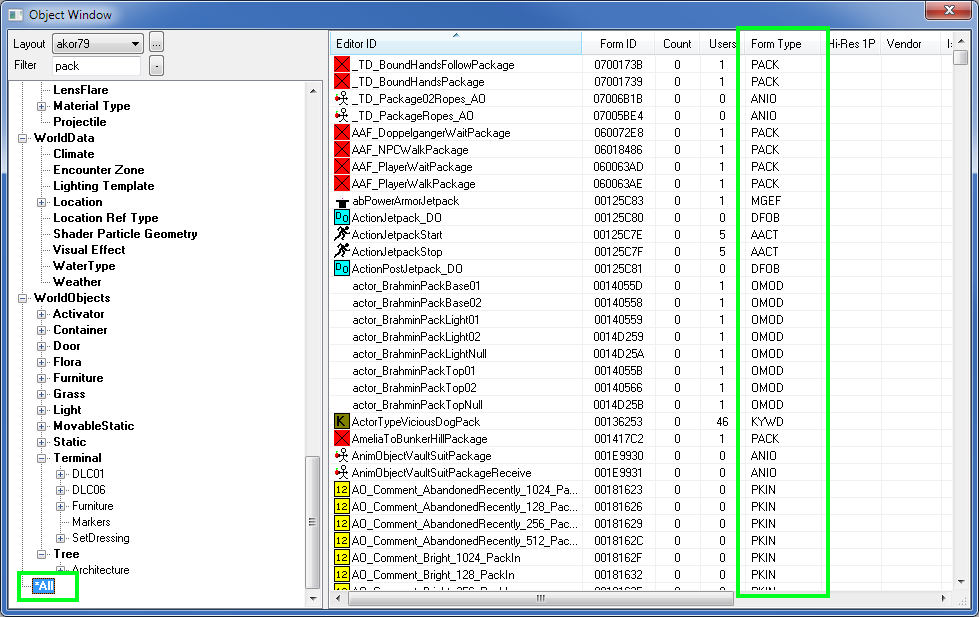Select the *All tree item
Viewport: 979px width, 617px height.
tap(44, 586)
